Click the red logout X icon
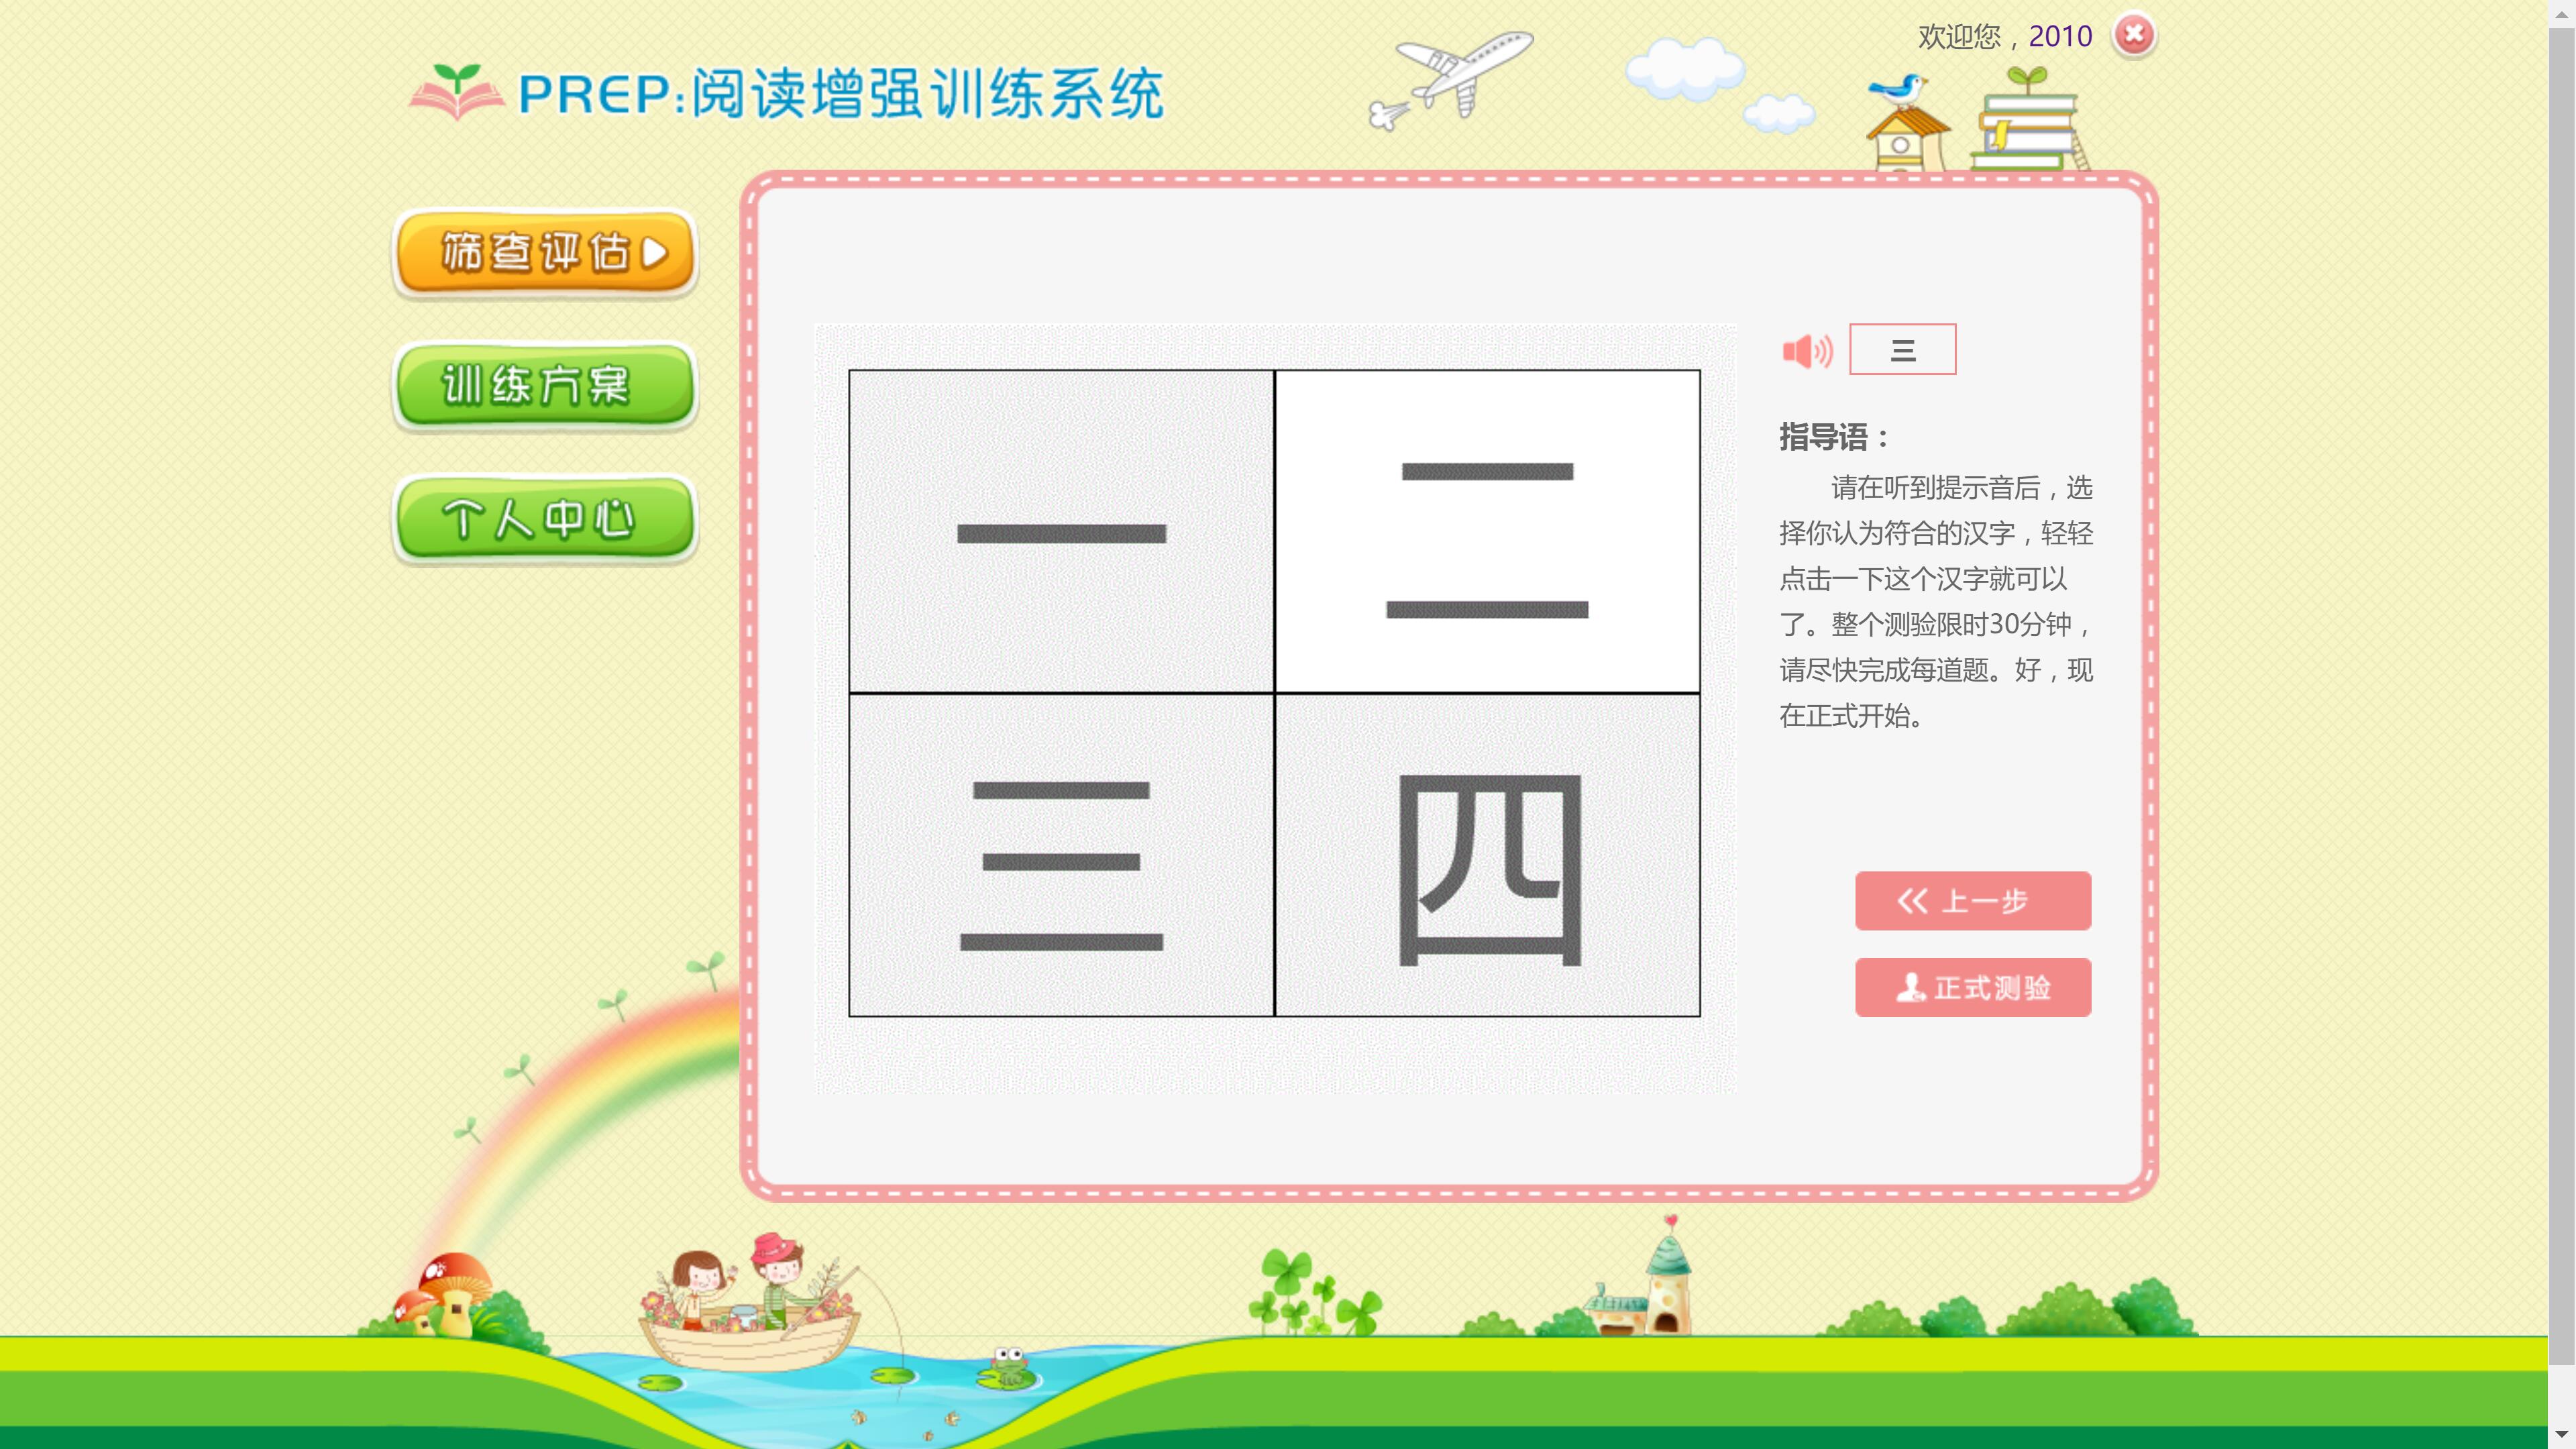 tap(2133, 35)
